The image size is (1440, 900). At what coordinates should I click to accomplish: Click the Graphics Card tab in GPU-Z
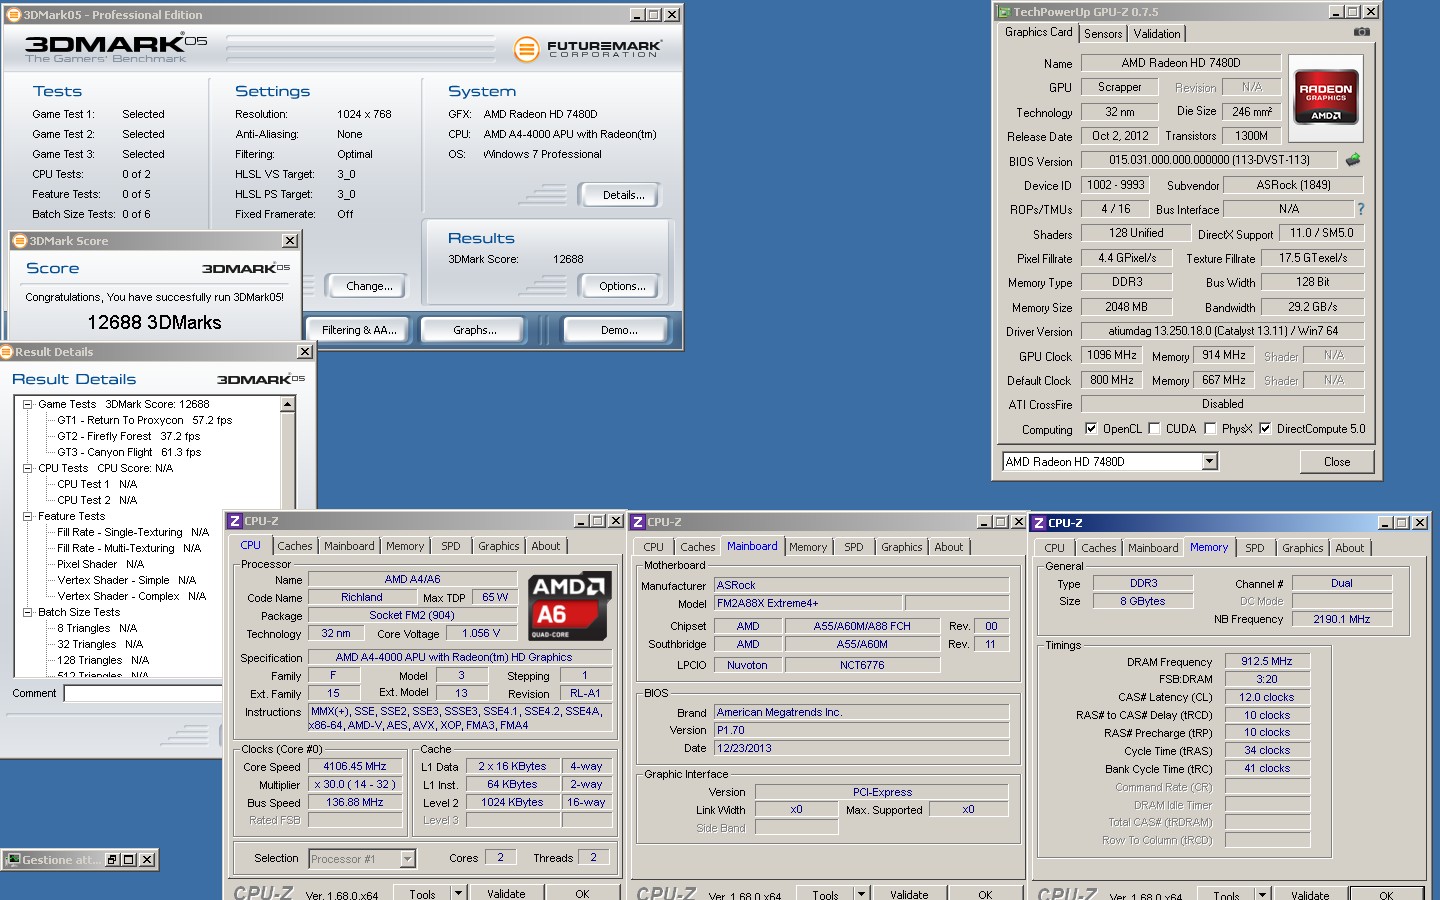pos(1038,32)
